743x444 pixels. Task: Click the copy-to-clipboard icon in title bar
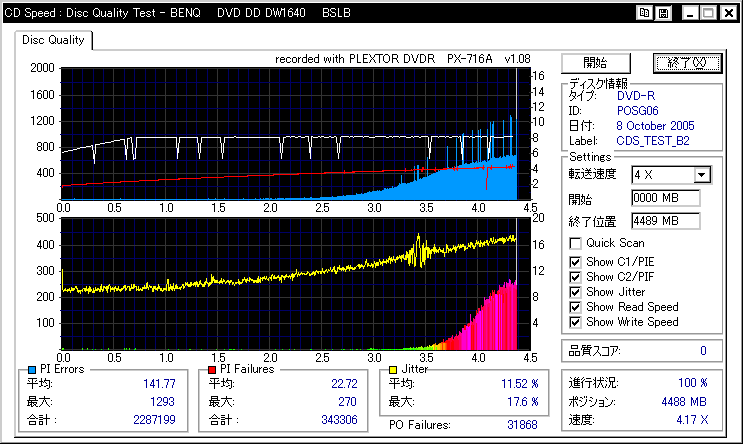(645, 13)
